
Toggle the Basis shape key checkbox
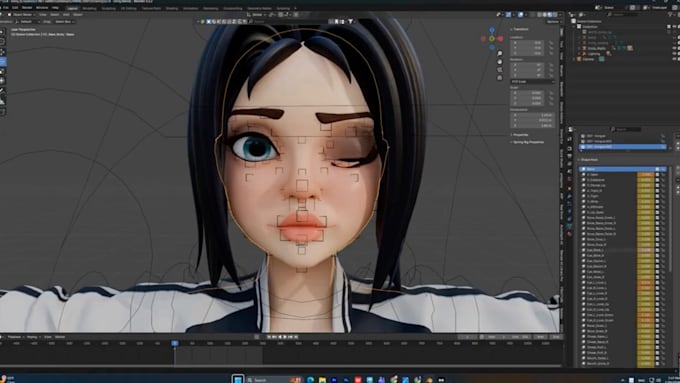[657, 169]
